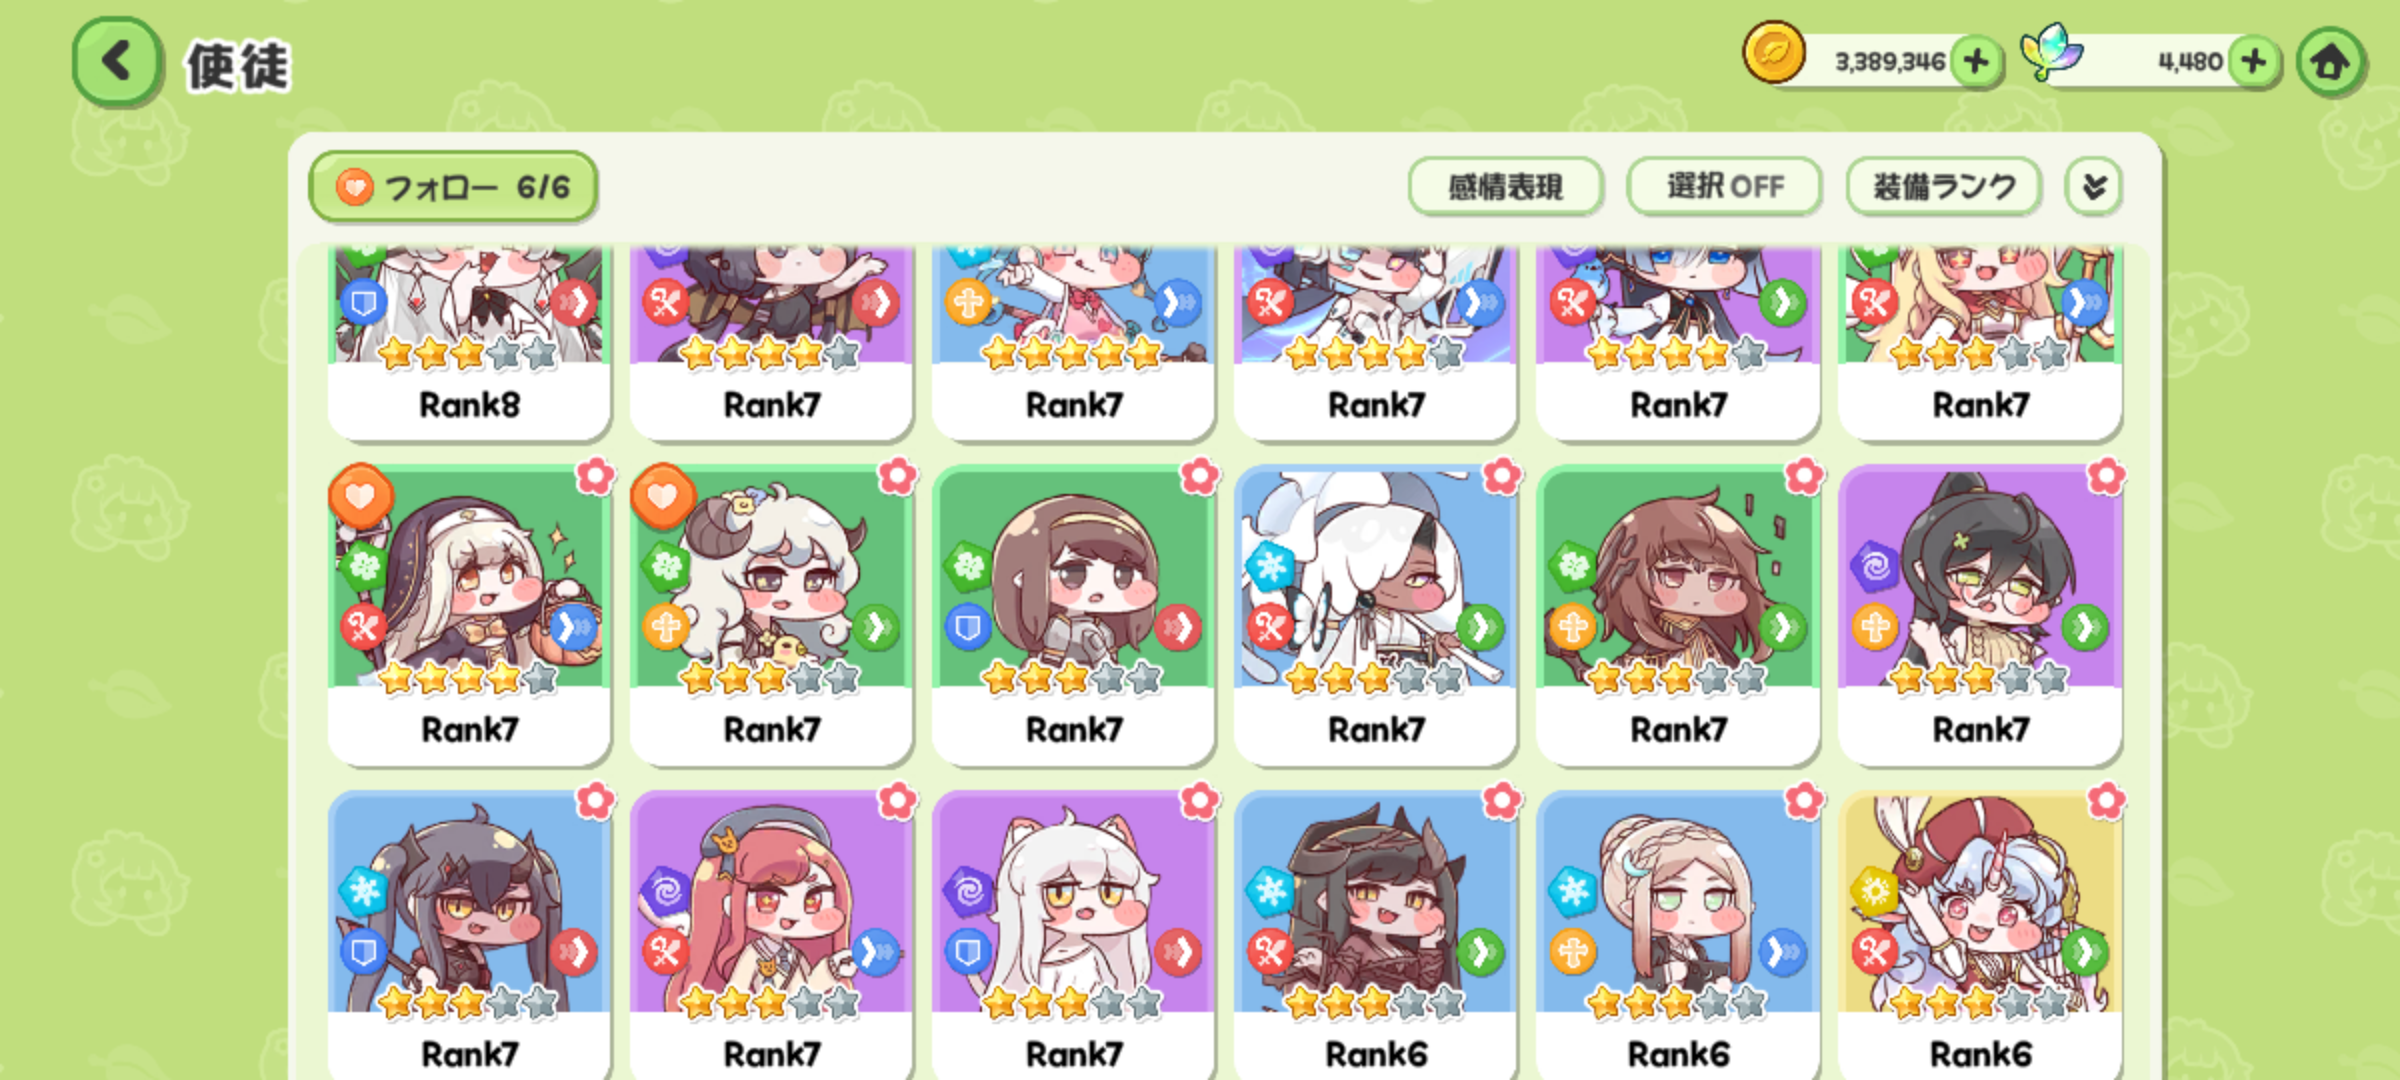Click the star rating on pink-haired beret apostle
The width and height of the screenshot is (2400, 1080).
[770, 1003]
